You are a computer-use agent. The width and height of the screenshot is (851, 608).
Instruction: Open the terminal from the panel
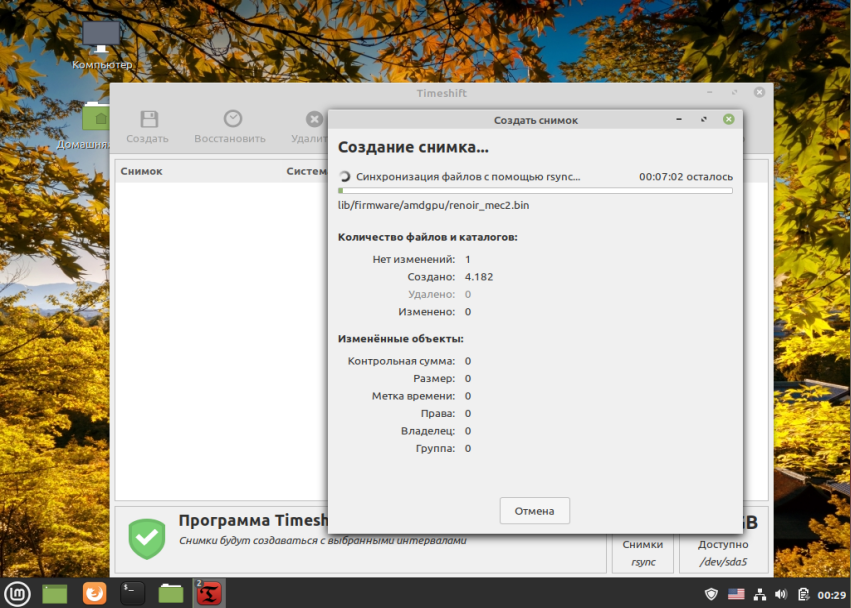[132, 593]
